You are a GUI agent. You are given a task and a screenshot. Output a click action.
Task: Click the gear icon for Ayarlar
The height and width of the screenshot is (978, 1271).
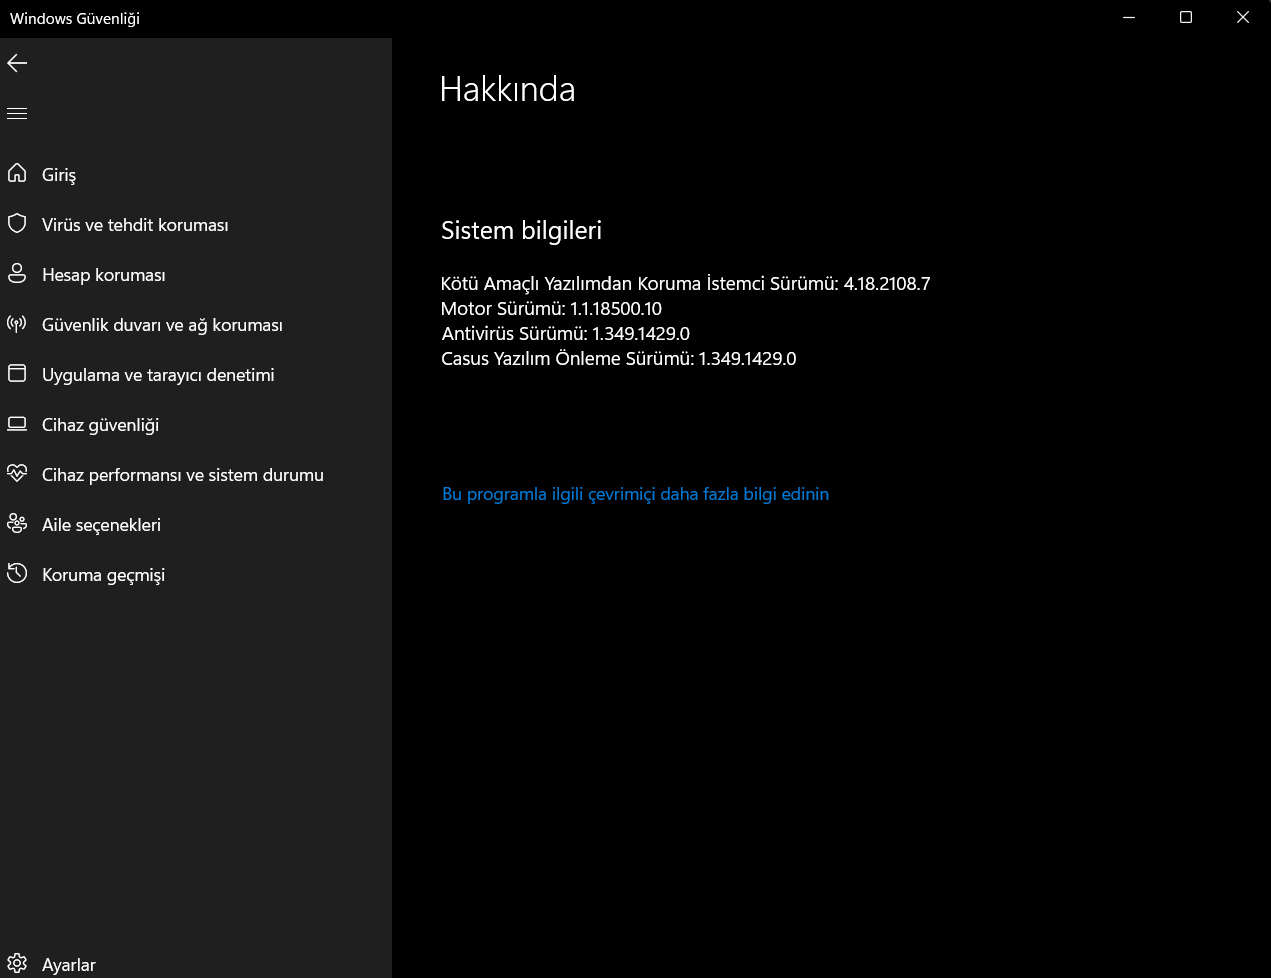coord(17,964)
